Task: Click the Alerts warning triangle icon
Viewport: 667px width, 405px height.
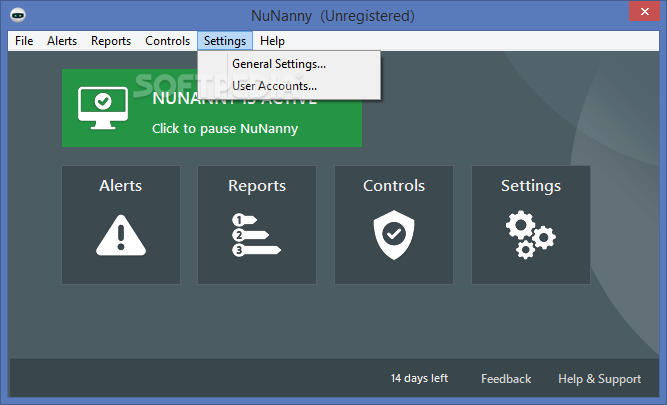Action: [x=121, y=235]
